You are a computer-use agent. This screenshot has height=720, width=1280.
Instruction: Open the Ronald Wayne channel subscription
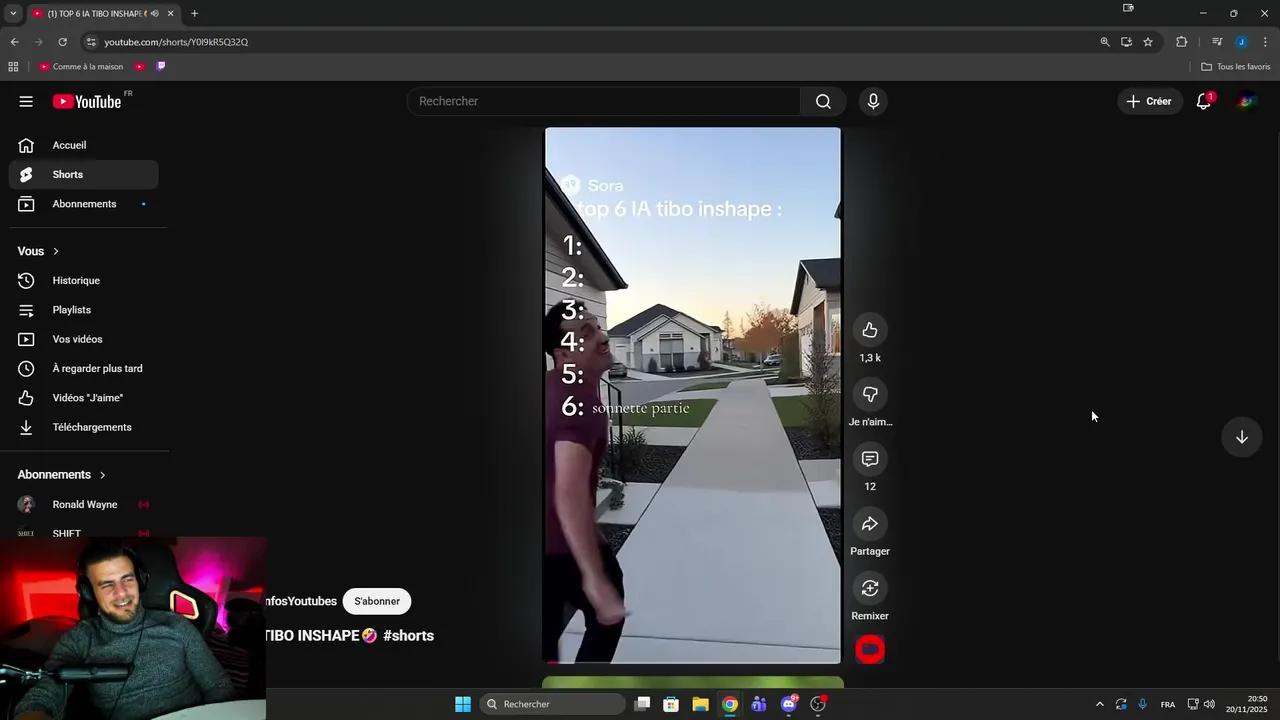84,505
